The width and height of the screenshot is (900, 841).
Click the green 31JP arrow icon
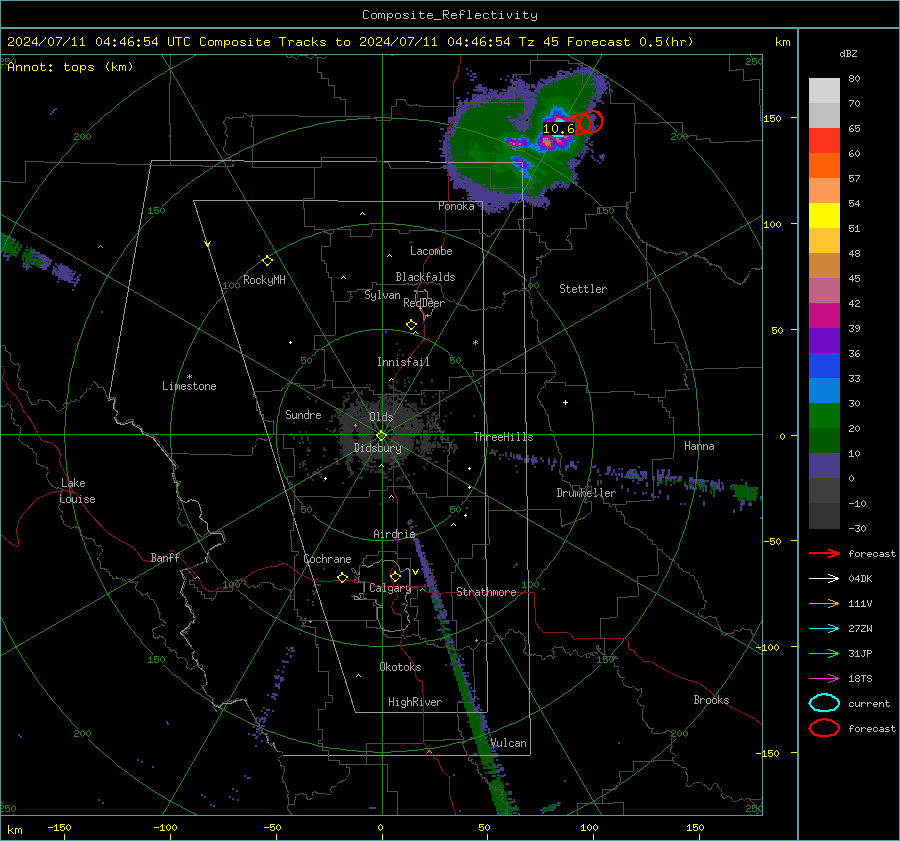click(x=824, y=653)
